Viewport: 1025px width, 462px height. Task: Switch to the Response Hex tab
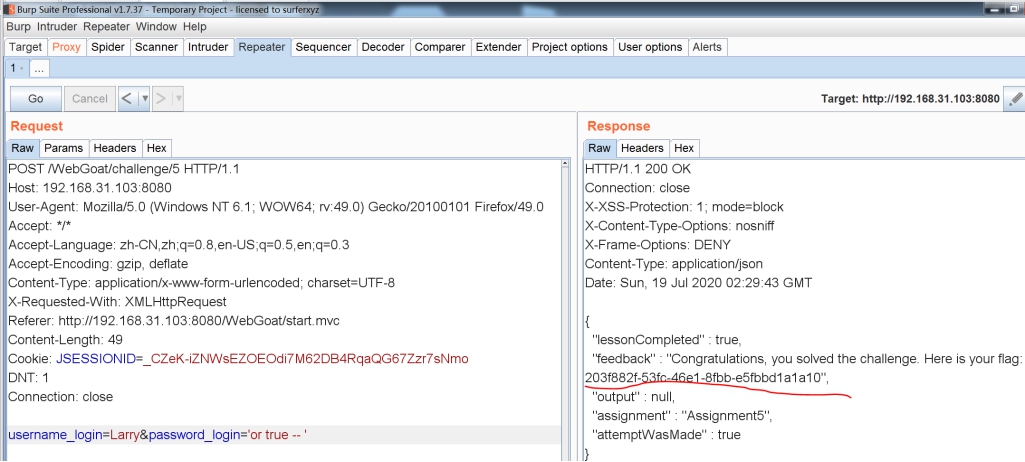pos(684,148)
